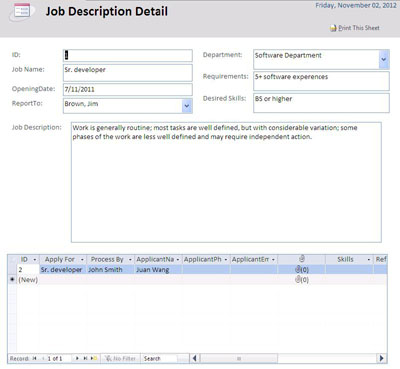Screen dimensions: 400x369
Task: Click the ID cell containing 2
Action: 28,269
